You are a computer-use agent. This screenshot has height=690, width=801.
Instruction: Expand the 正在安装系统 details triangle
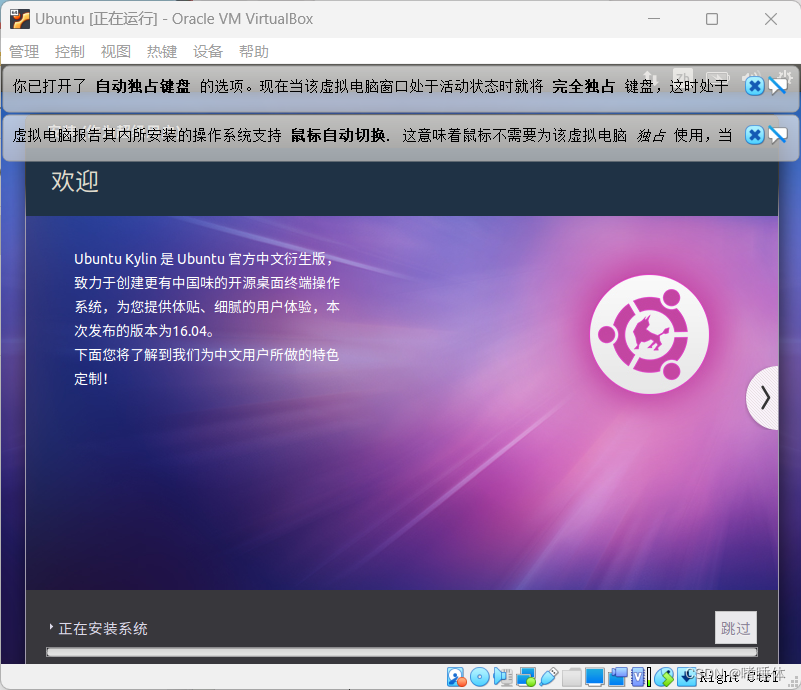pyautogui.click(x=51, y=627)
